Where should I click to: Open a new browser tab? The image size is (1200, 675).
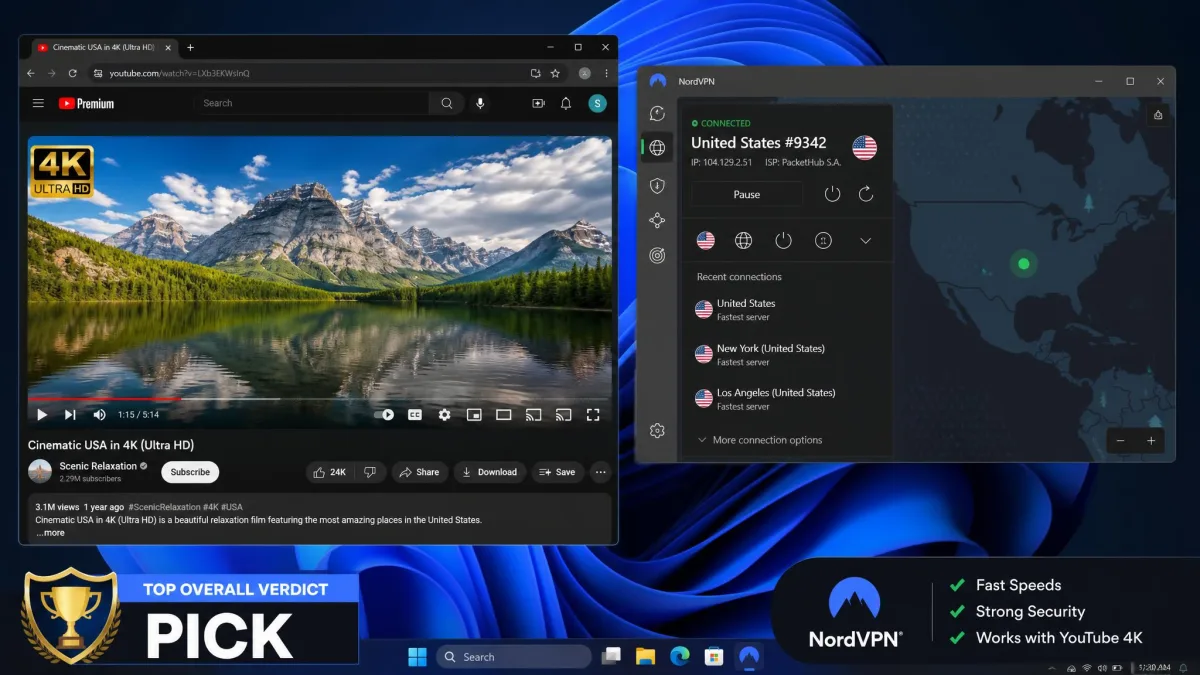point(190,47)
